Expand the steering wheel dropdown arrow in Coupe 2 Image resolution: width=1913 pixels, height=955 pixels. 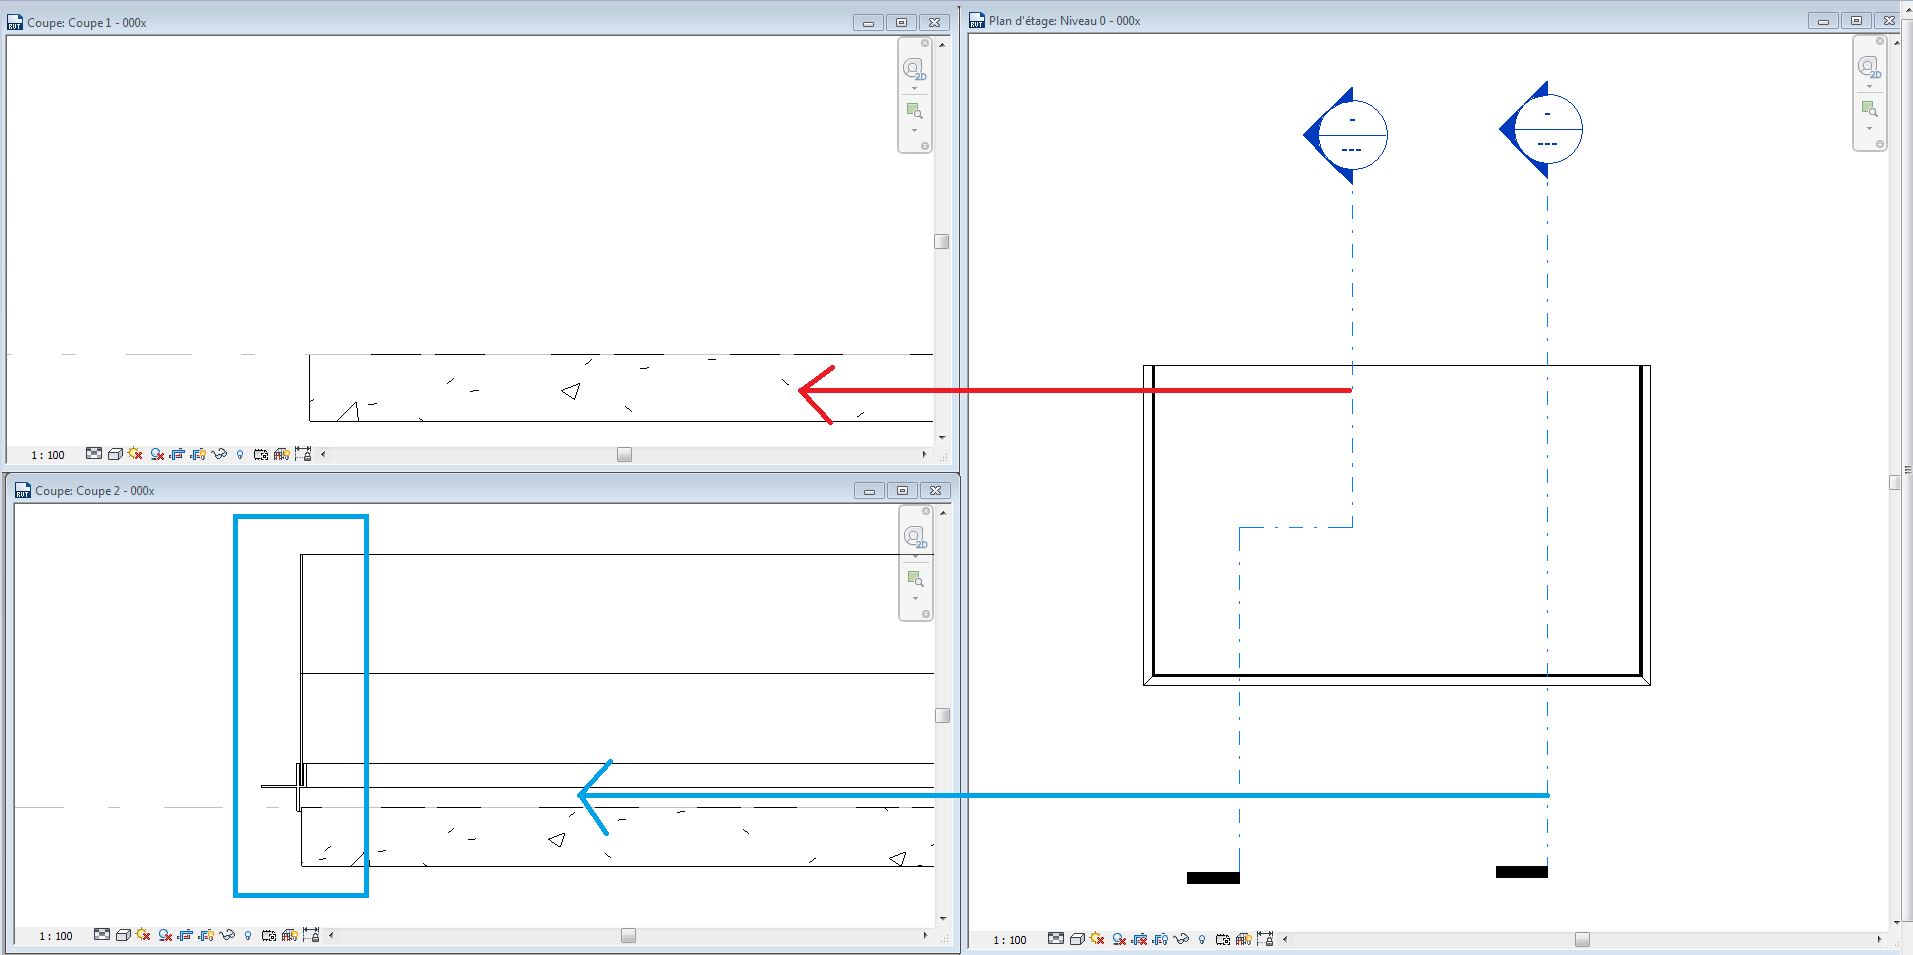(x=914, y=556)
